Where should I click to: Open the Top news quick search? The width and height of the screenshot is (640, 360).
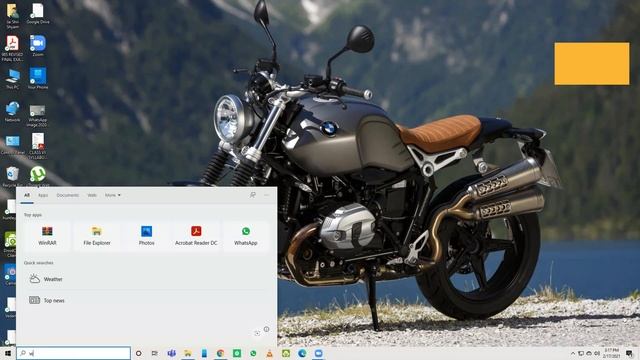(x=146, y=300)
